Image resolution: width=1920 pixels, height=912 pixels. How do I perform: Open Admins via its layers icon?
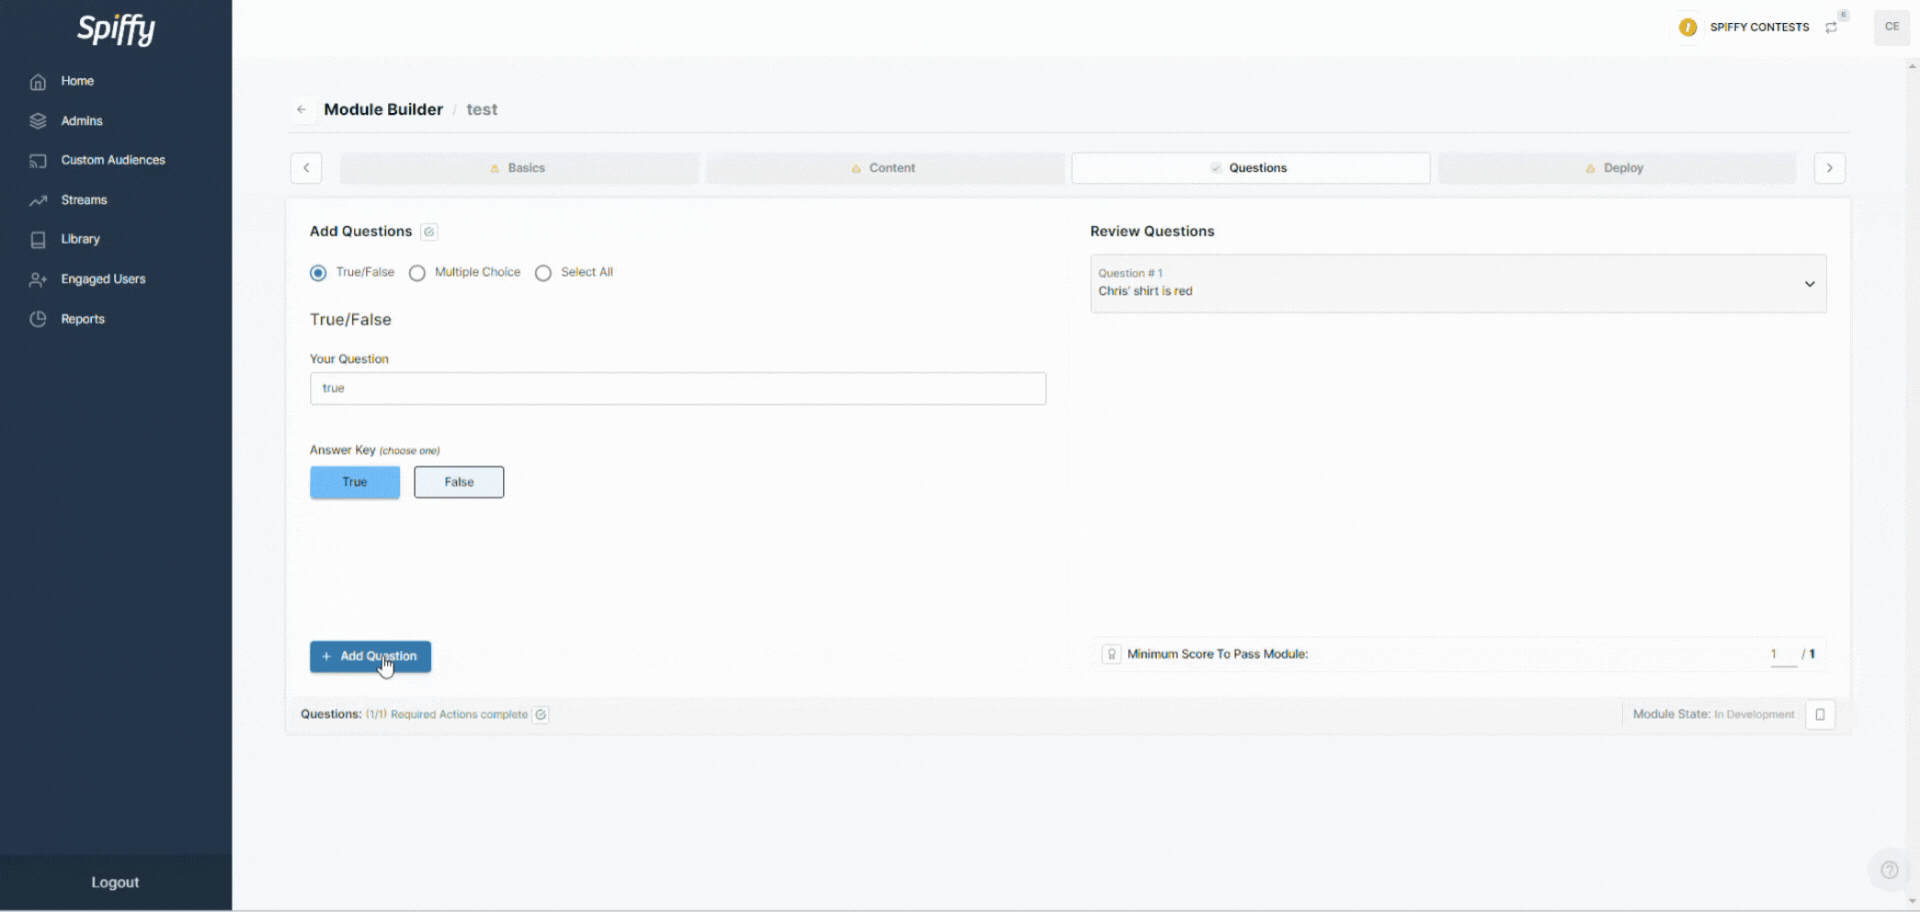click(x=38, y=121)
